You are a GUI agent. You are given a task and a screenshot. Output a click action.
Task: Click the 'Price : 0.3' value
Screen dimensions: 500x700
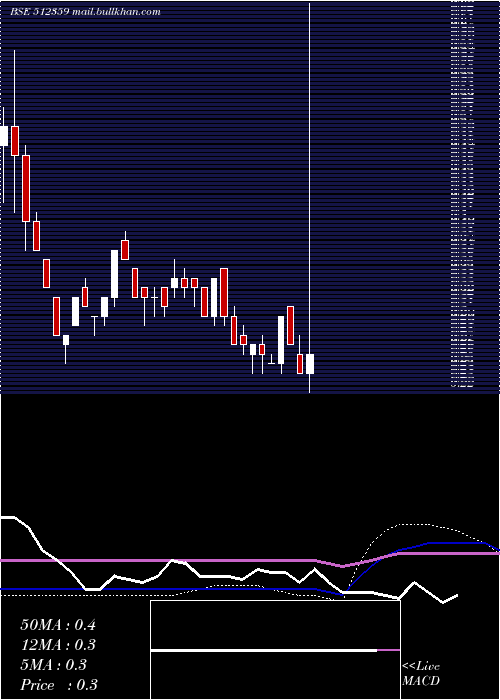coord(59,685)
